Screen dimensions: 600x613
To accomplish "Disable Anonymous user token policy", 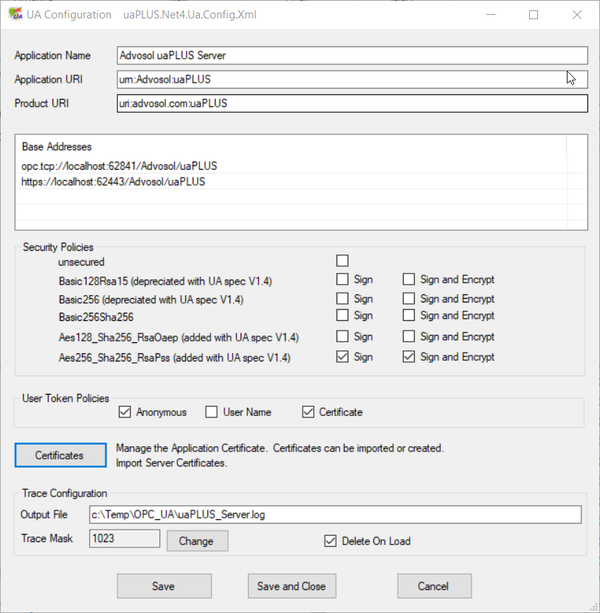I will pyautogui.click(x=125, y=412).
